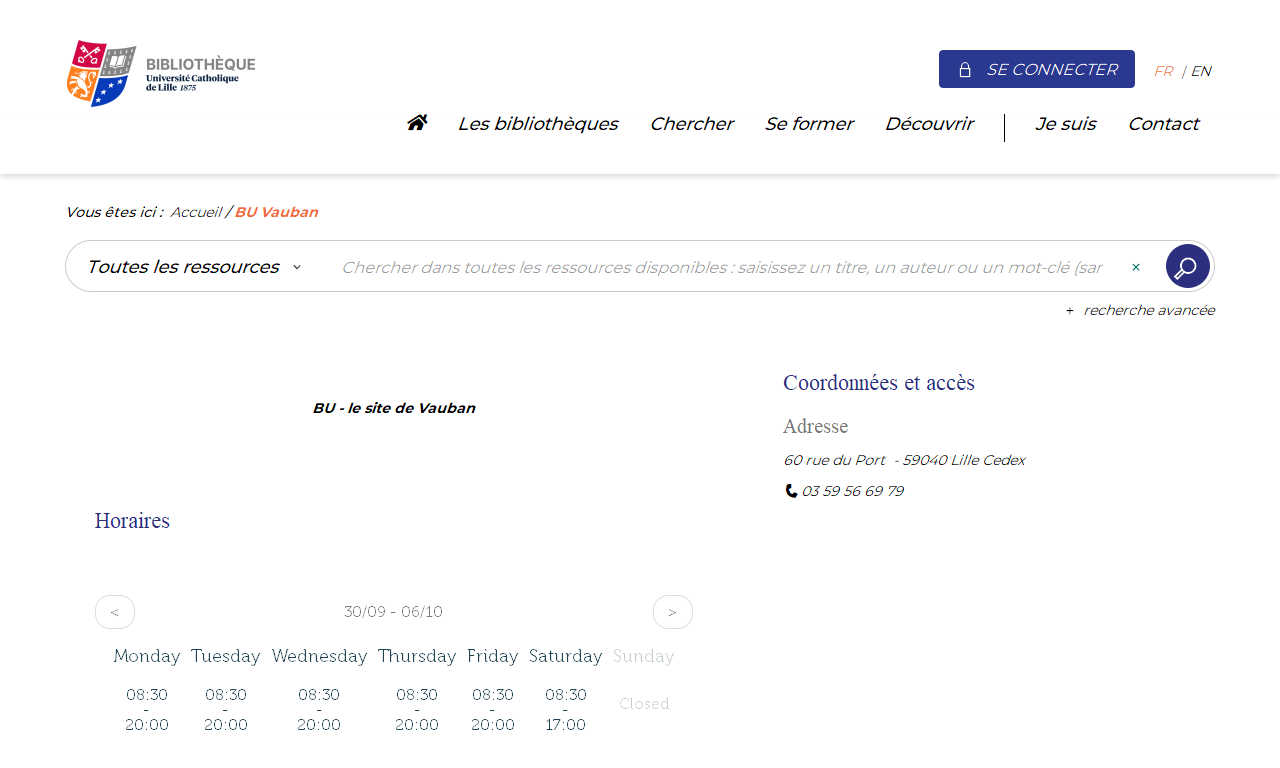Go to the home page icon

pos(417,123)
